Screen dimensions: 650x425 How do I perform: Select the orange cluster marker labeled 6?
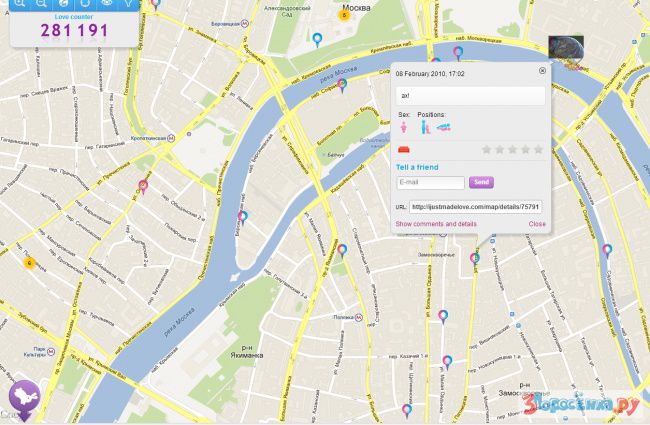click(29, 263)
